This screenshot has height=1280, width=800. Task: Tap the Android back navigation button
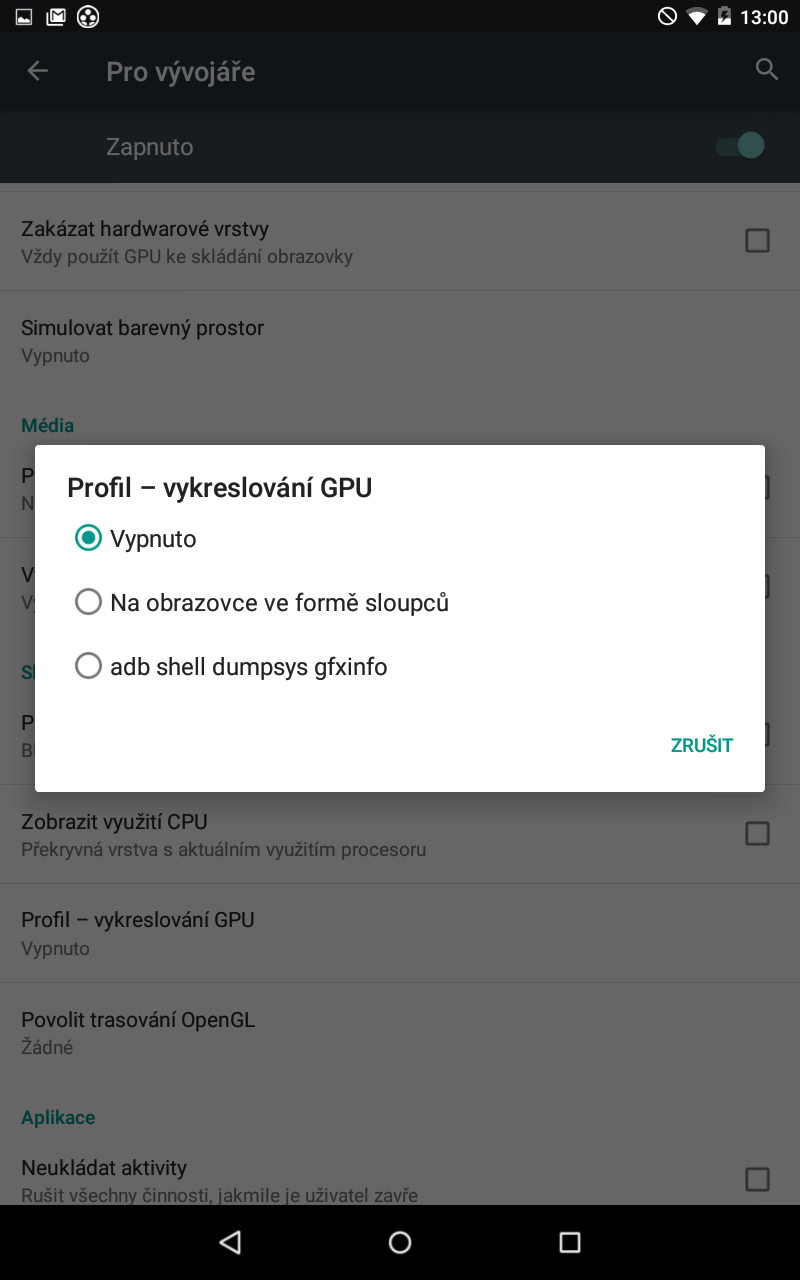click(x=230, y=1242)
